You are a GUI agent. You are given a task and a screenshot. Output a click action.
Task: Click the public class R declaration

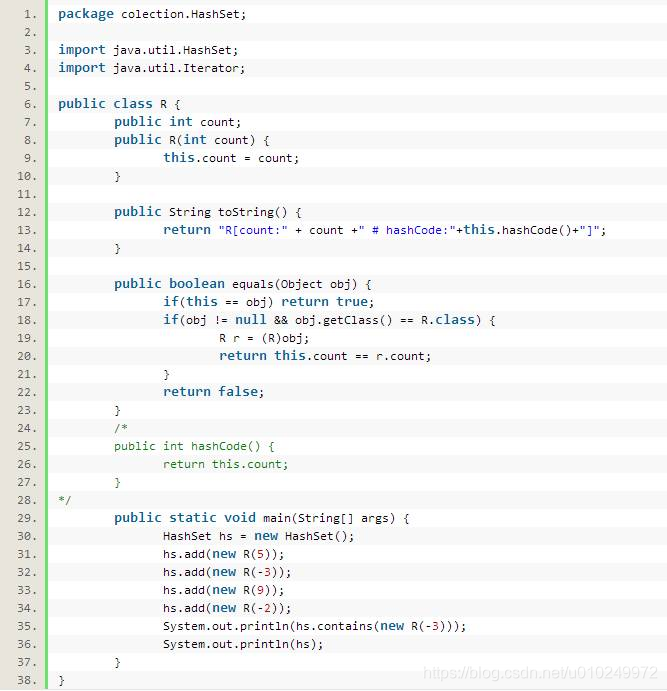tap(119, 104)
